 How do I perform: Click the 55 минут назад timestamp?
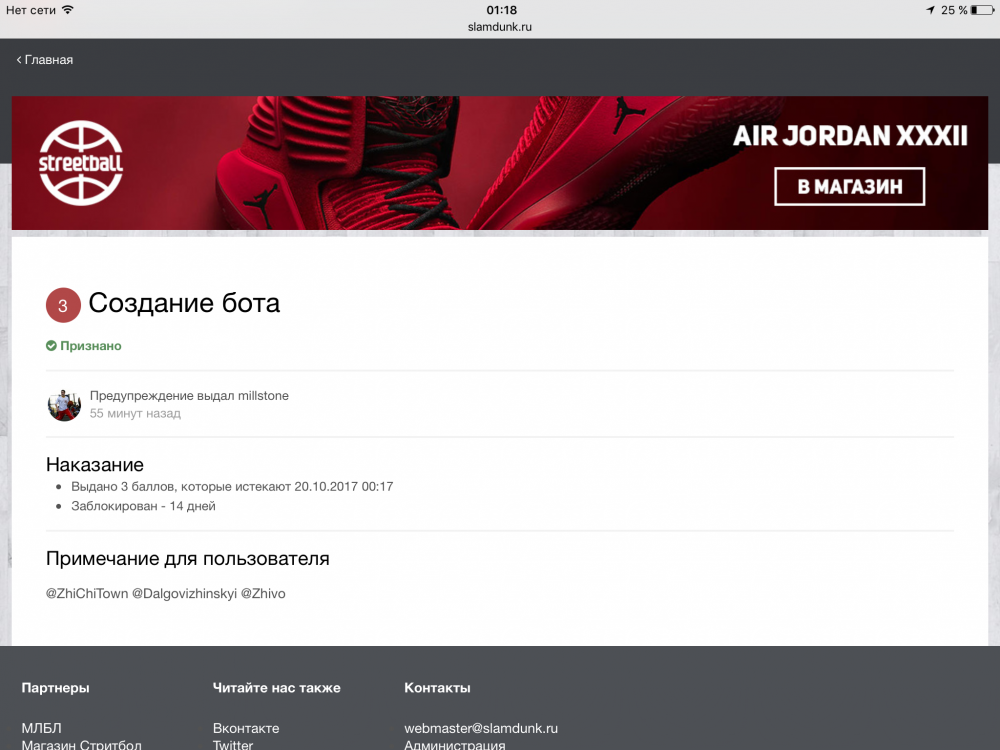[x=135, y=414]
